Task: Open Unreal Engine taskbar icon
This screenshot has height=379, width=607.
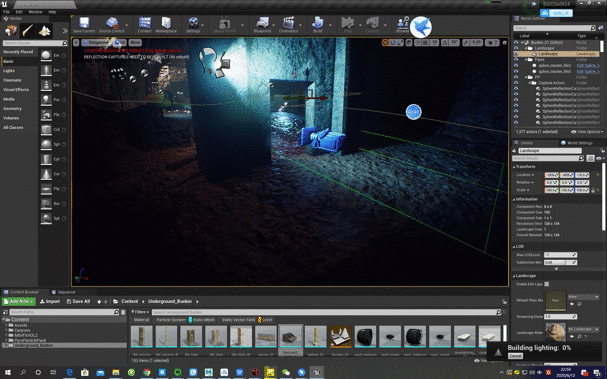Action: 317,372
